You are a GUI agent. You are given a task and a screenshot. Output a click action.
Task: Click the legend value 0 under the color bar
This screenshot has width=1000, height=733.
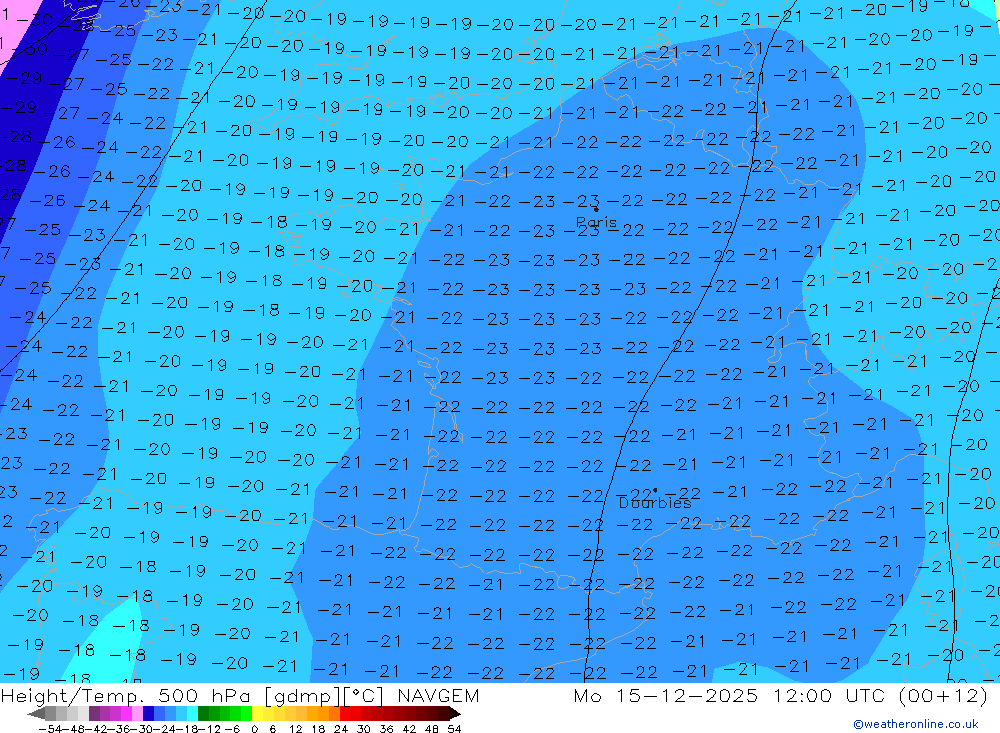point(254,729)
